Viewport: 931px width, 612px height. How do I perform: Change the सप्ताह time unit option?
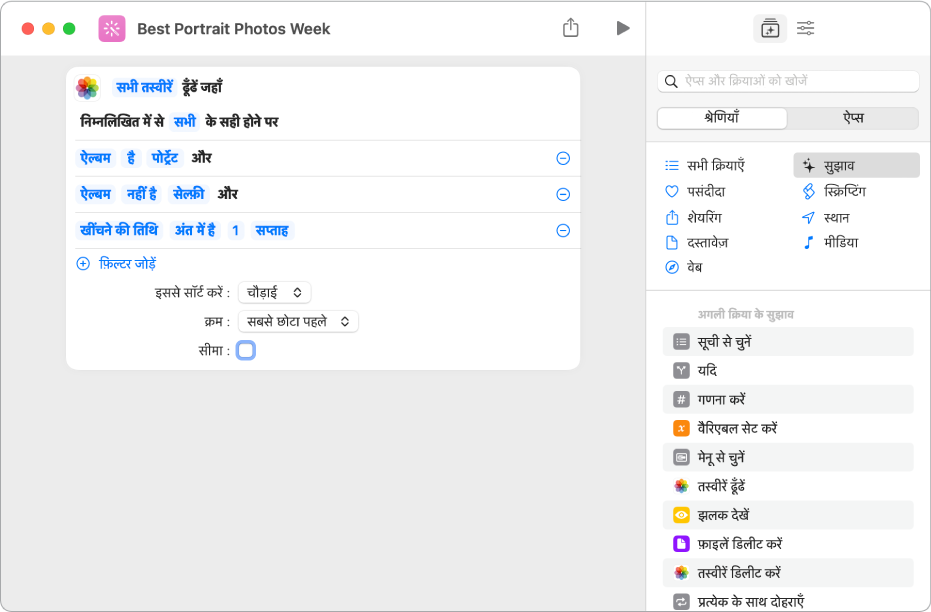click(272, 230)
